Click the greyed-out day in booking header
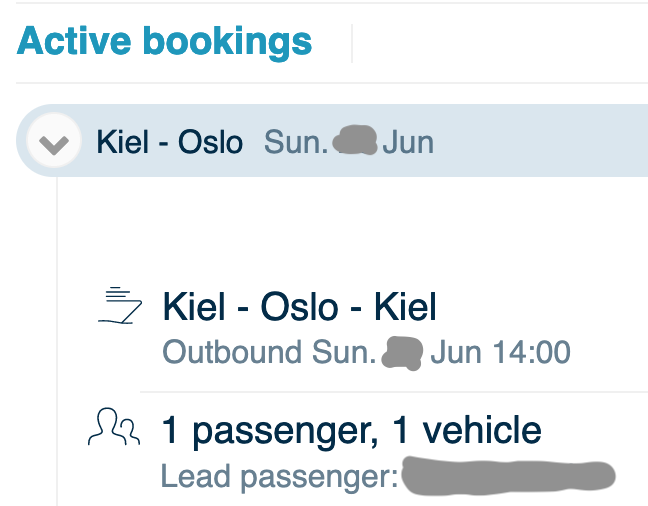 (x=355, y=141)
